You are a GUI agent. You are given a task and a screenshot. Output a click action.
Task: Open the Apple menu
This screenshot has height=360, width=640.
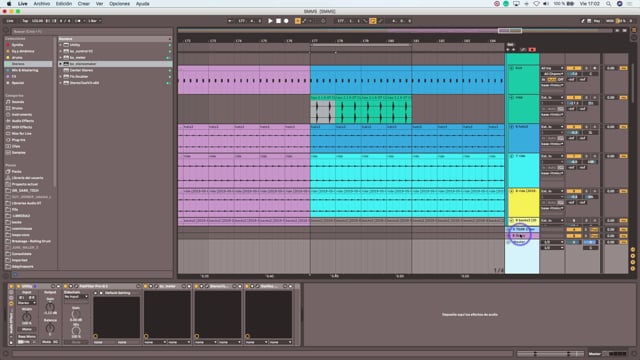pyautogui.click(x=9, y=4)
